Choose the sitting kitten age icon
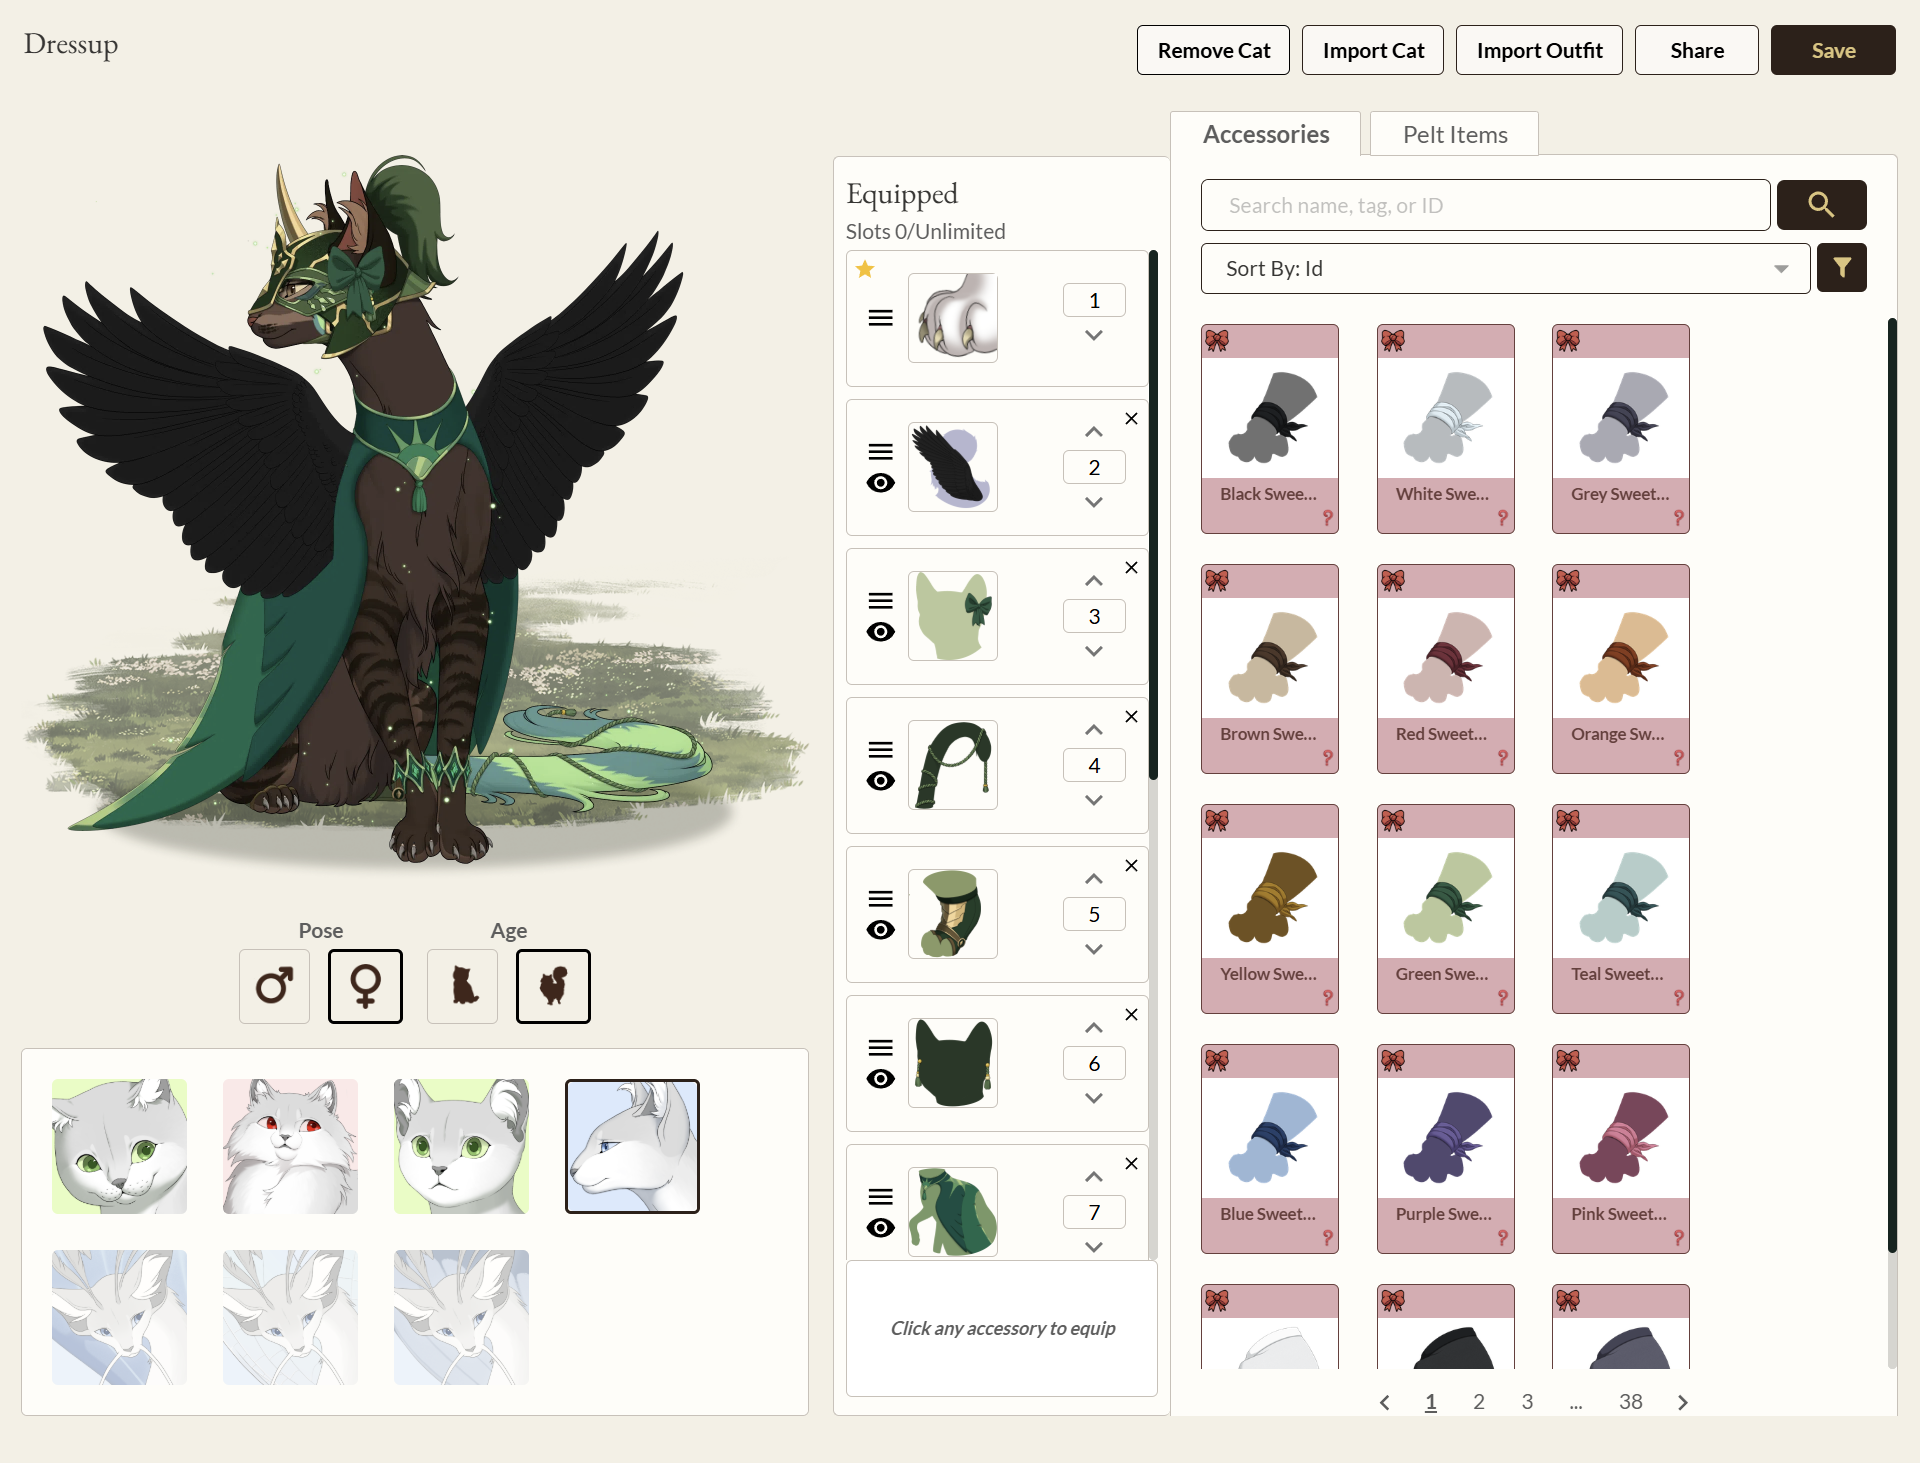The width and height of the screenshot is (1920, 1463). 462,986
